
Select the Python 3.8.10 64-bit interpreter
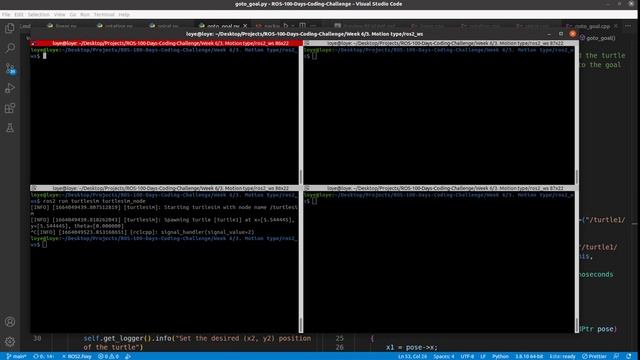(529, 356)
